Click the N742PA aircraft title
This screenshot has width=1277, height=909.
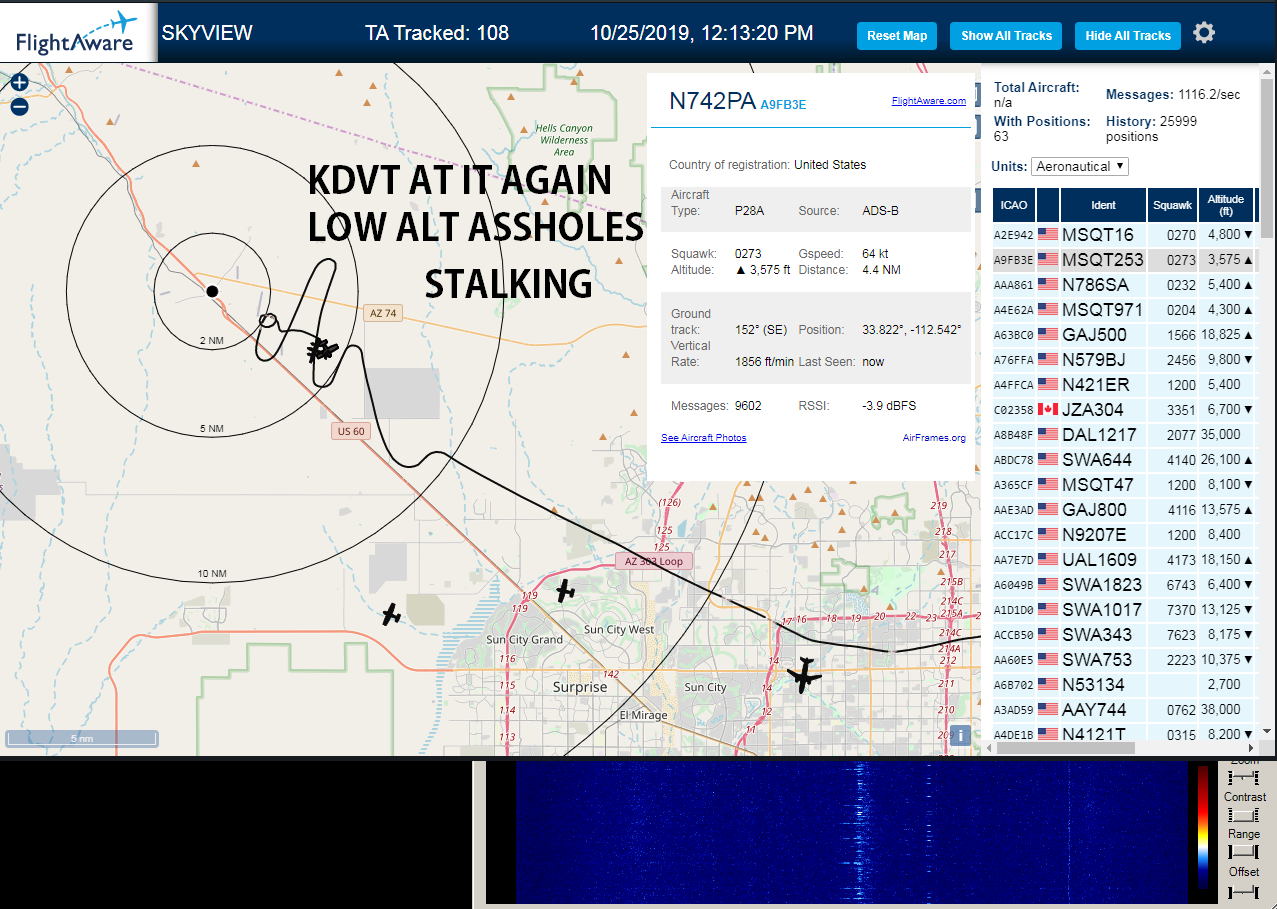point(712,100)
